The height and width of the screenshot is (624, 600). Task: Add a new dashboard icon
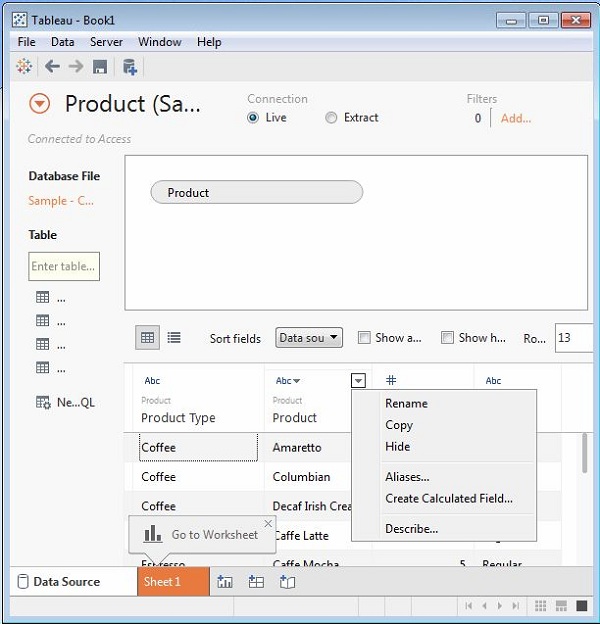coord(256,582)
